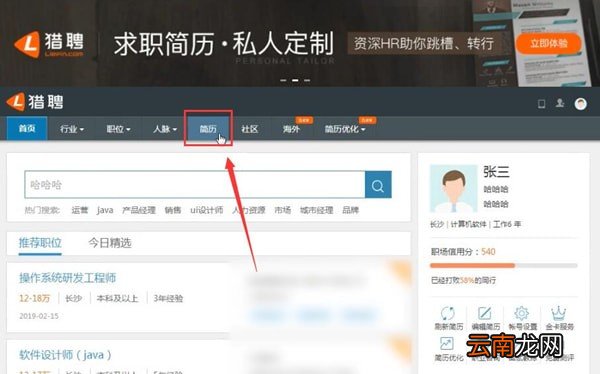The image size is (600, 374).
Task: Click the 本科及以上 requirement text
Action: click(117, 298)
